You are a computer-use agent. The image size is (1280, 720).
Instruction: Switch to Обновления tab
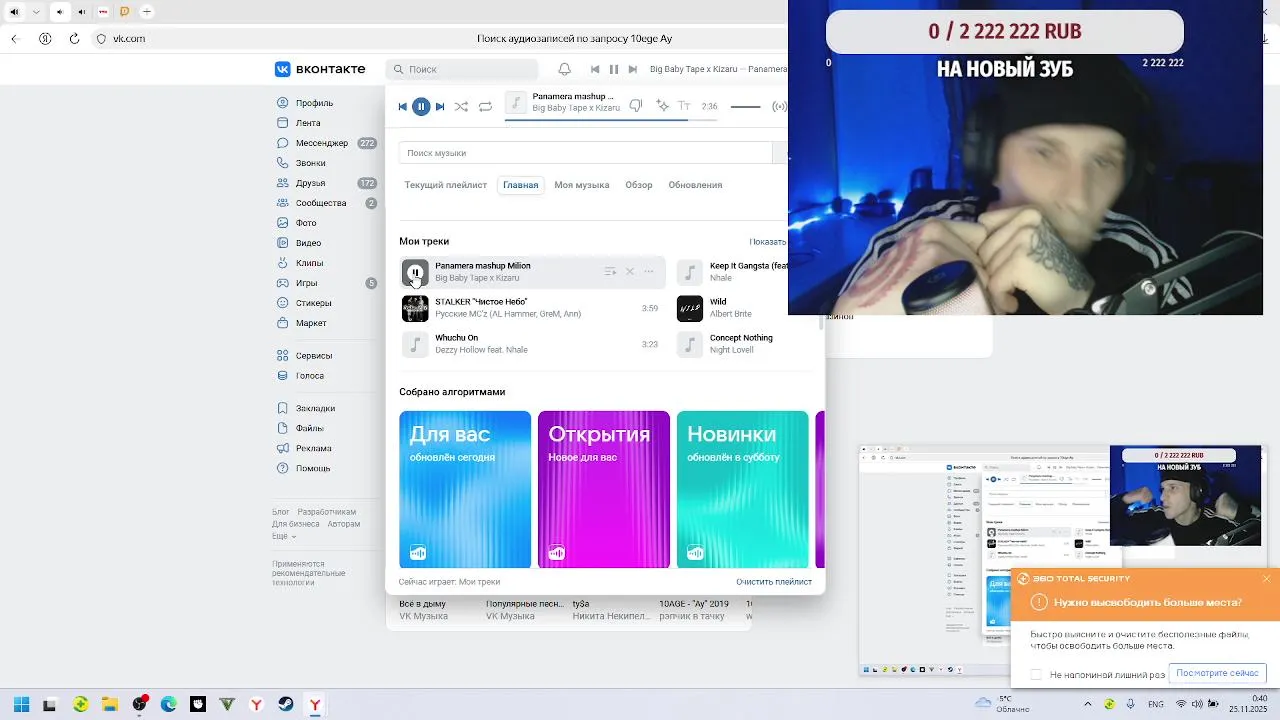(x=695, y=185)
